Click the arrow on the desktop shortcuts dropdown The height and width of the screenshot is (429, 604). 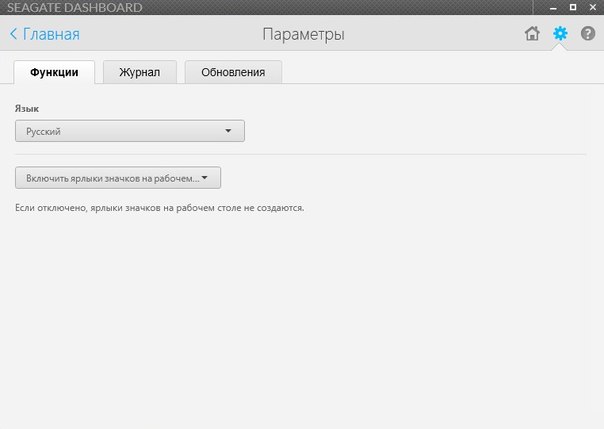[205, 178]
